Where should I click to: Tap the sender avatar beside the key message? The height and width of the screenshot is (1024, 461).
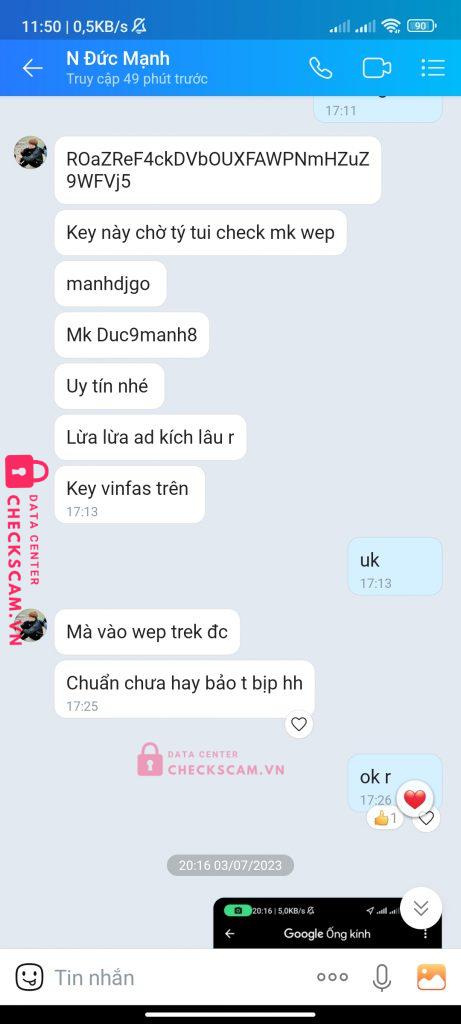(30, 153)
